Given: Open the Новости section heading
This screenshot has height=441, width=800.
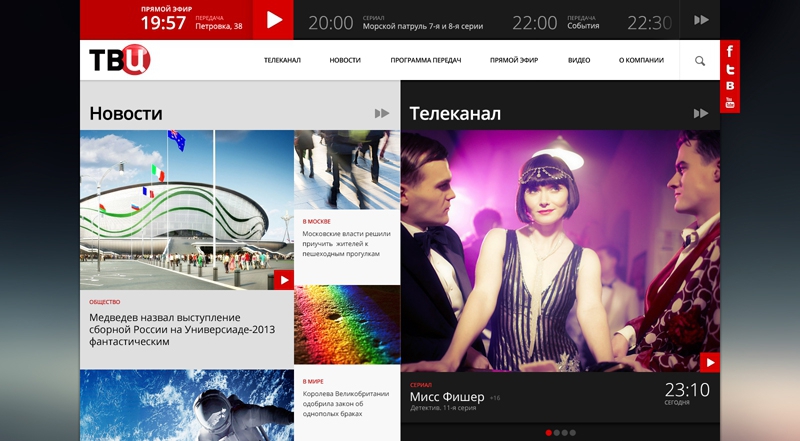Looking at the screenshot, I should pyautogui.click(x=126, y=113).
